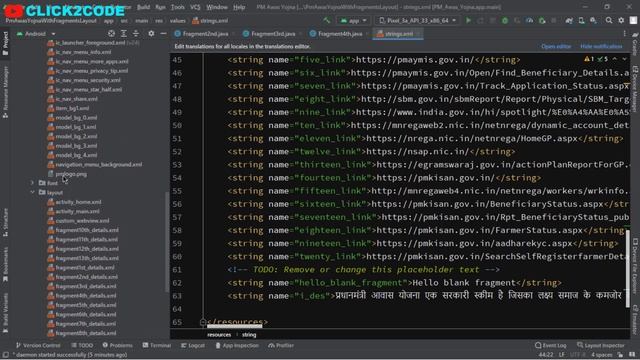Screen dimensions: 640x360
Task: Open the Gradle side panel on right
Action: pos(635,43)
